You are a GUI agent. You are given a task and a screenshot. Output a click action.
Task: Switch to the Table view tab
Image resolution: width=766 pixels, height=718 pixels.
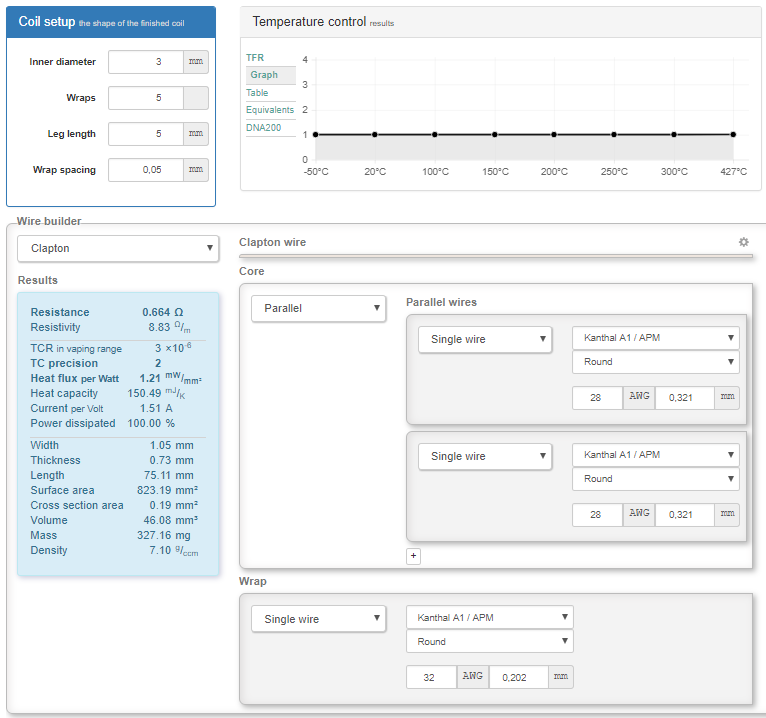257,92
